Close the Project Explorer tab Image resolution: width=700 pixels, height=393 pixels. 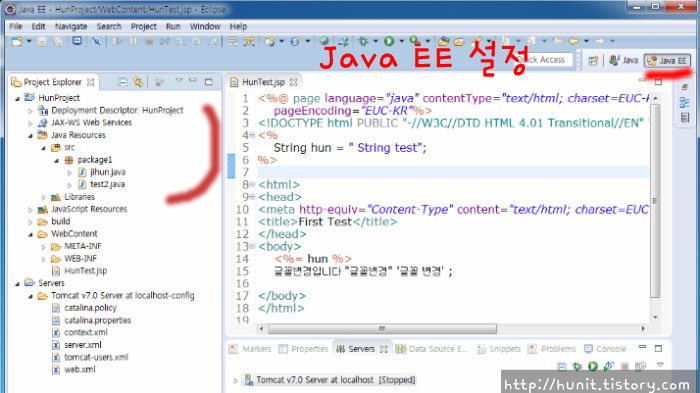pyautogui.click(x=91, y=82)
